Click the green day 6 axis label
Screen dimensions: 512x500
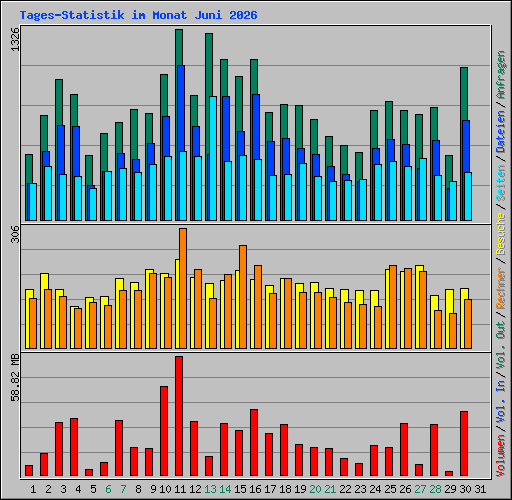(x=108, y=489)
